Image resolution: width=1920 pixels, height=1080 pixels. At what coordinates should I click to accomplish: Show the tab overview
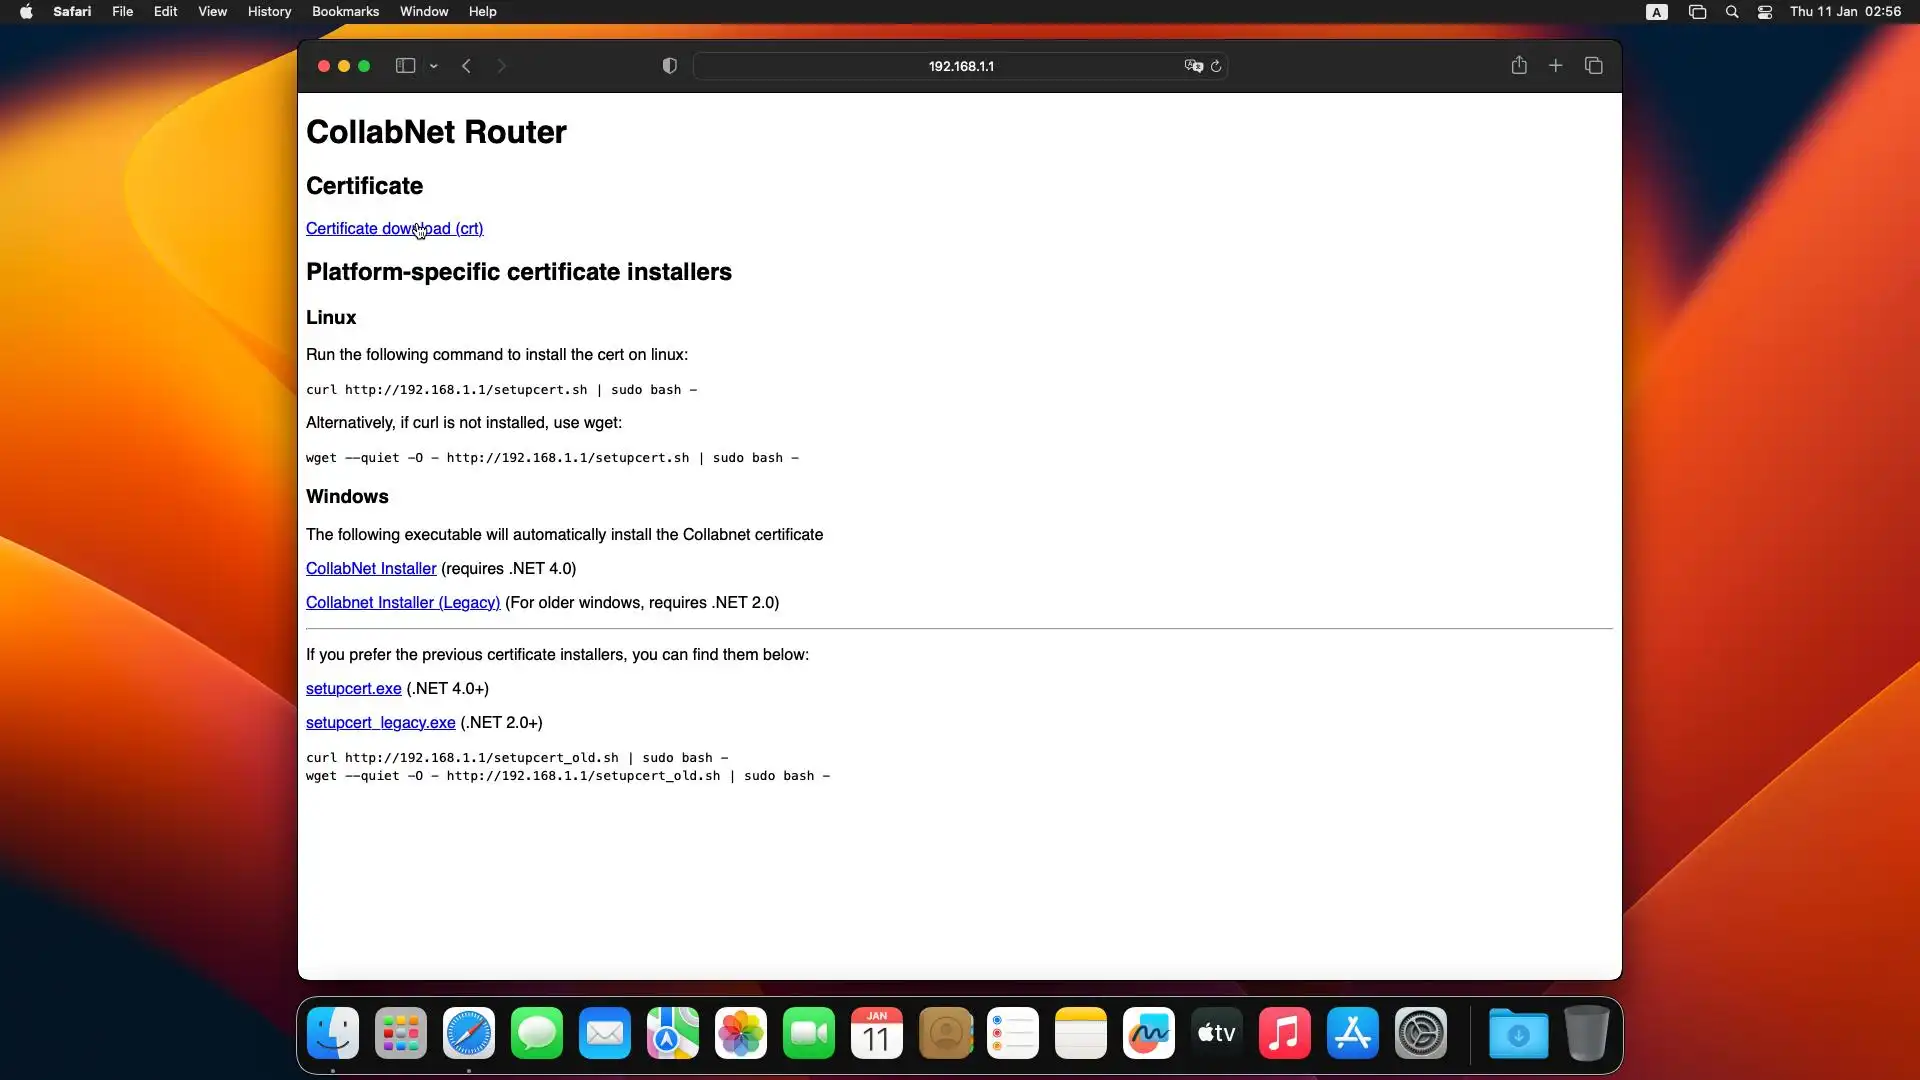pyautogui.click(x=1594, y=66)
